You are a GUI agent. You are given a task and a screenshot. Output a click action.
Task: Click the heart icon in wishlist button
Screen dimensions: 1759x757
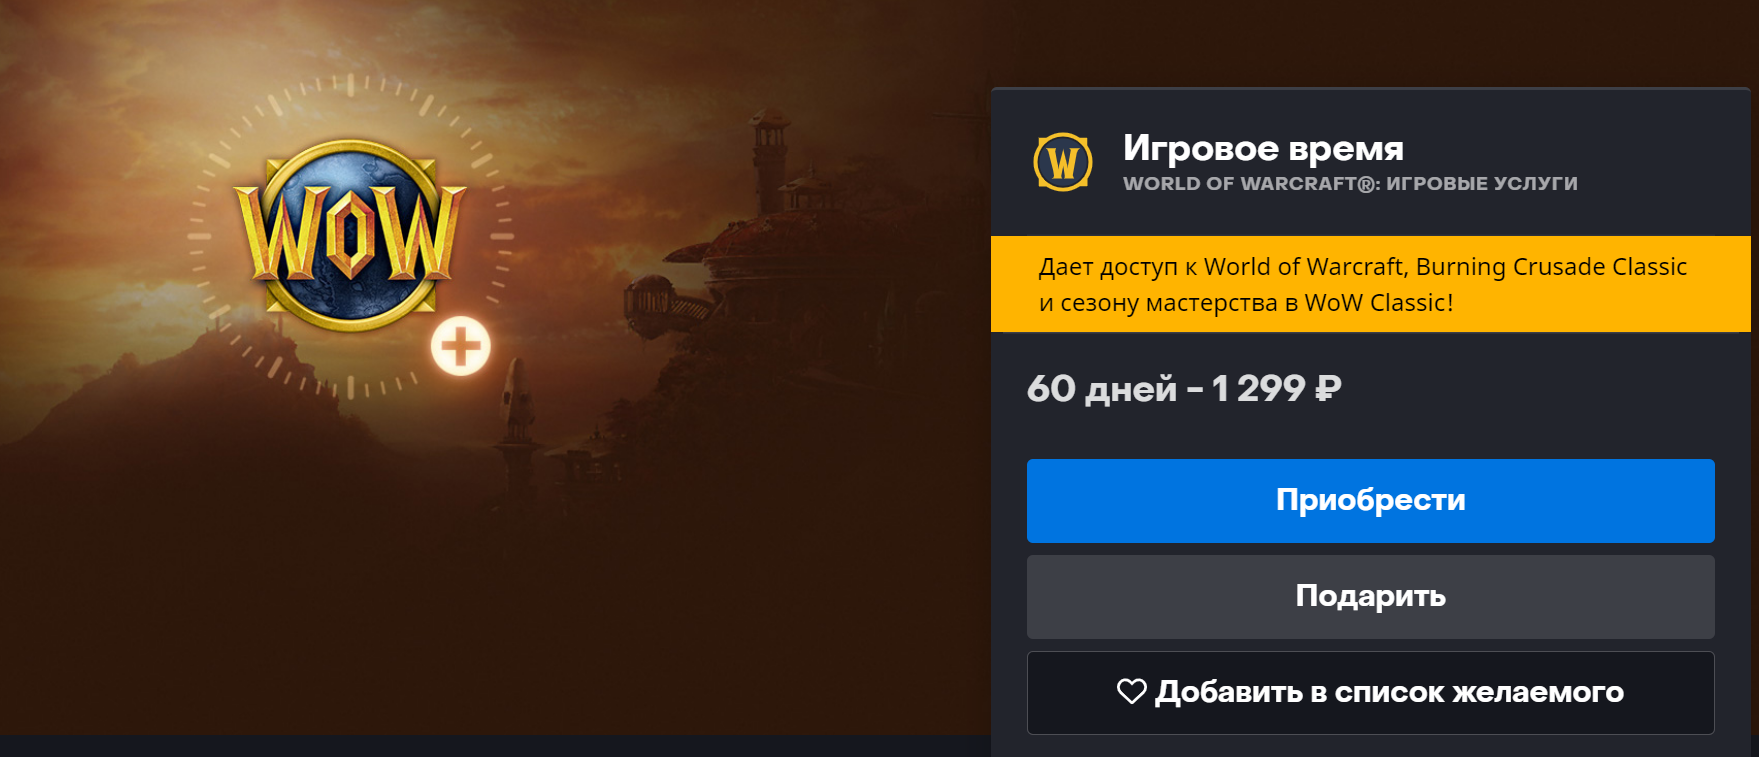pyautogui.click(x=1132, y=691)
